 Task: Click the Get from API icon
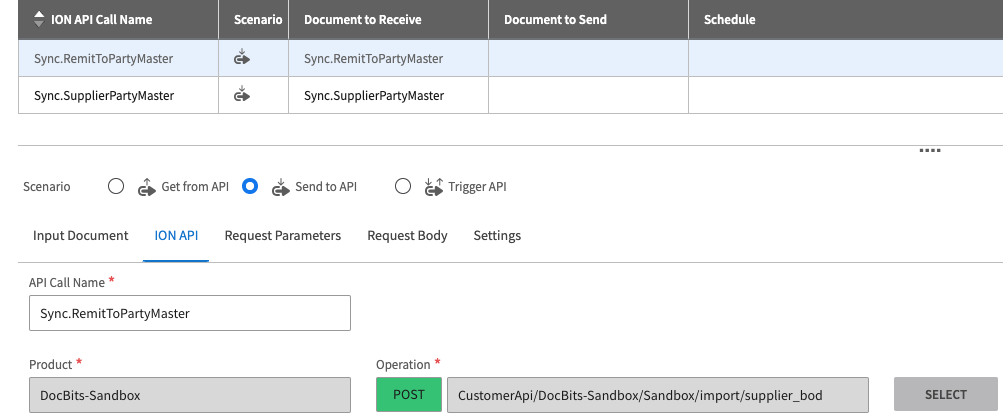[x=147, y=186]
